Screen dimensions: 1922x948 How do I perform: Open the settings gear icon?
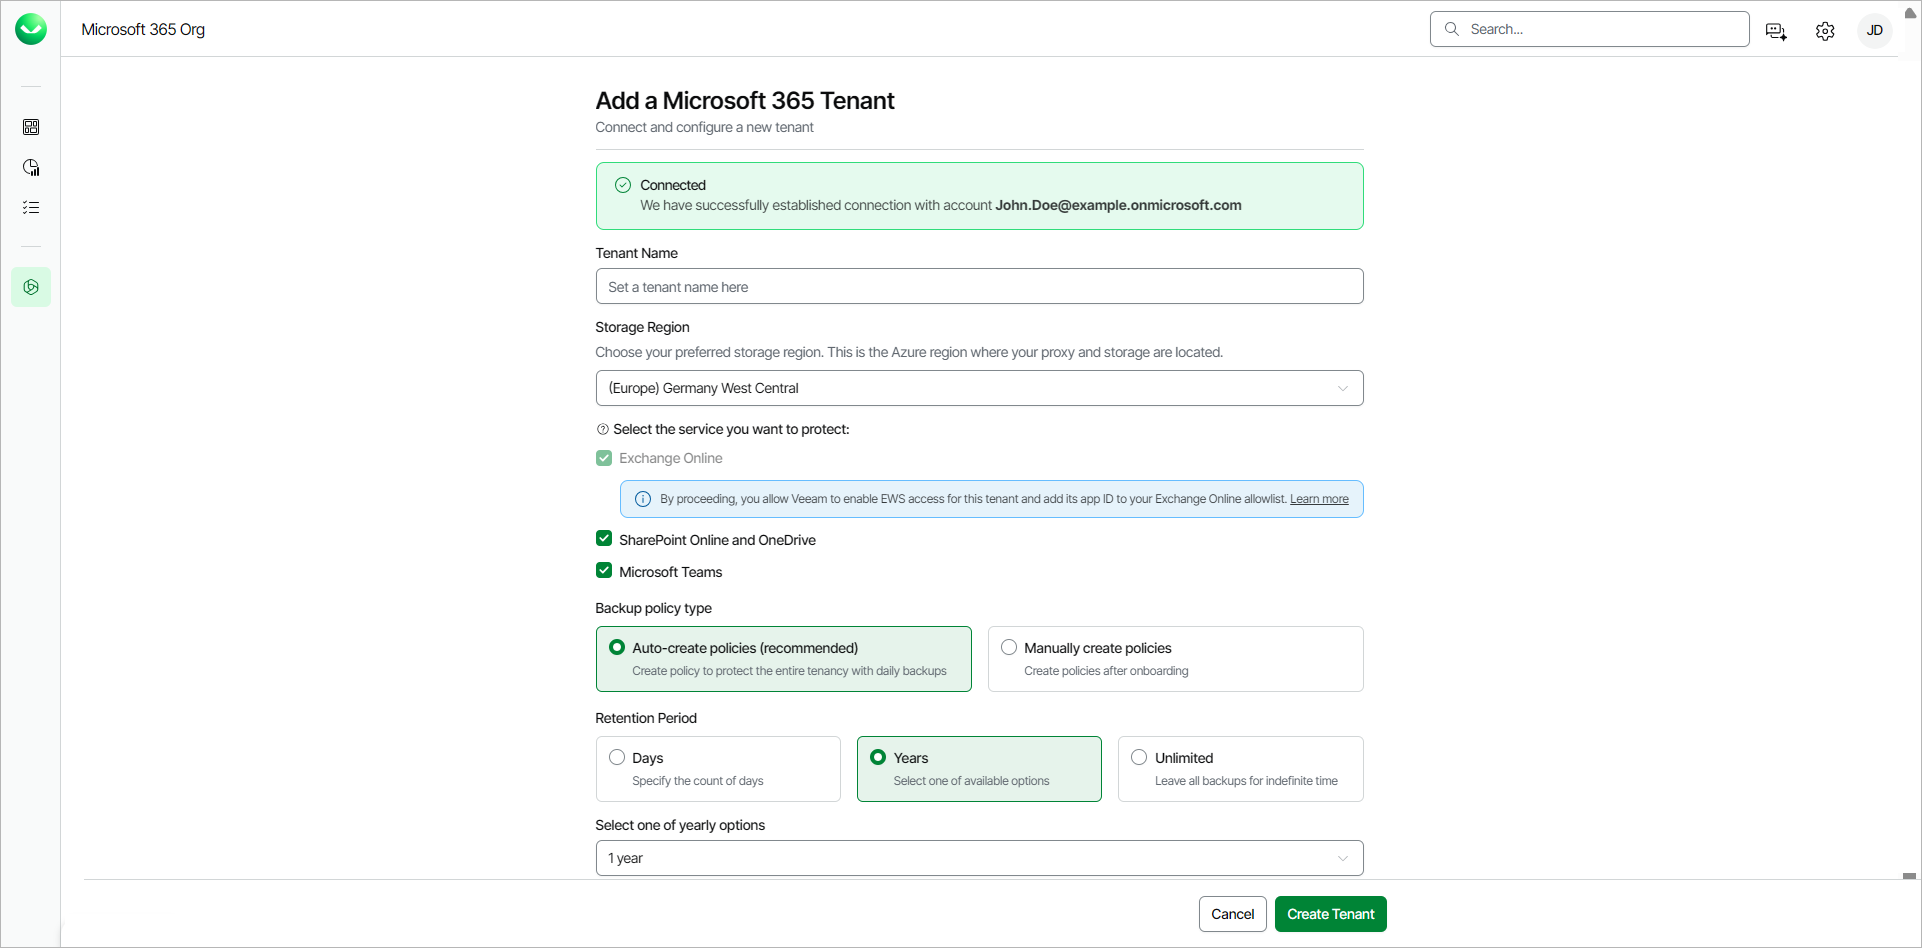tap(1825, 31)
